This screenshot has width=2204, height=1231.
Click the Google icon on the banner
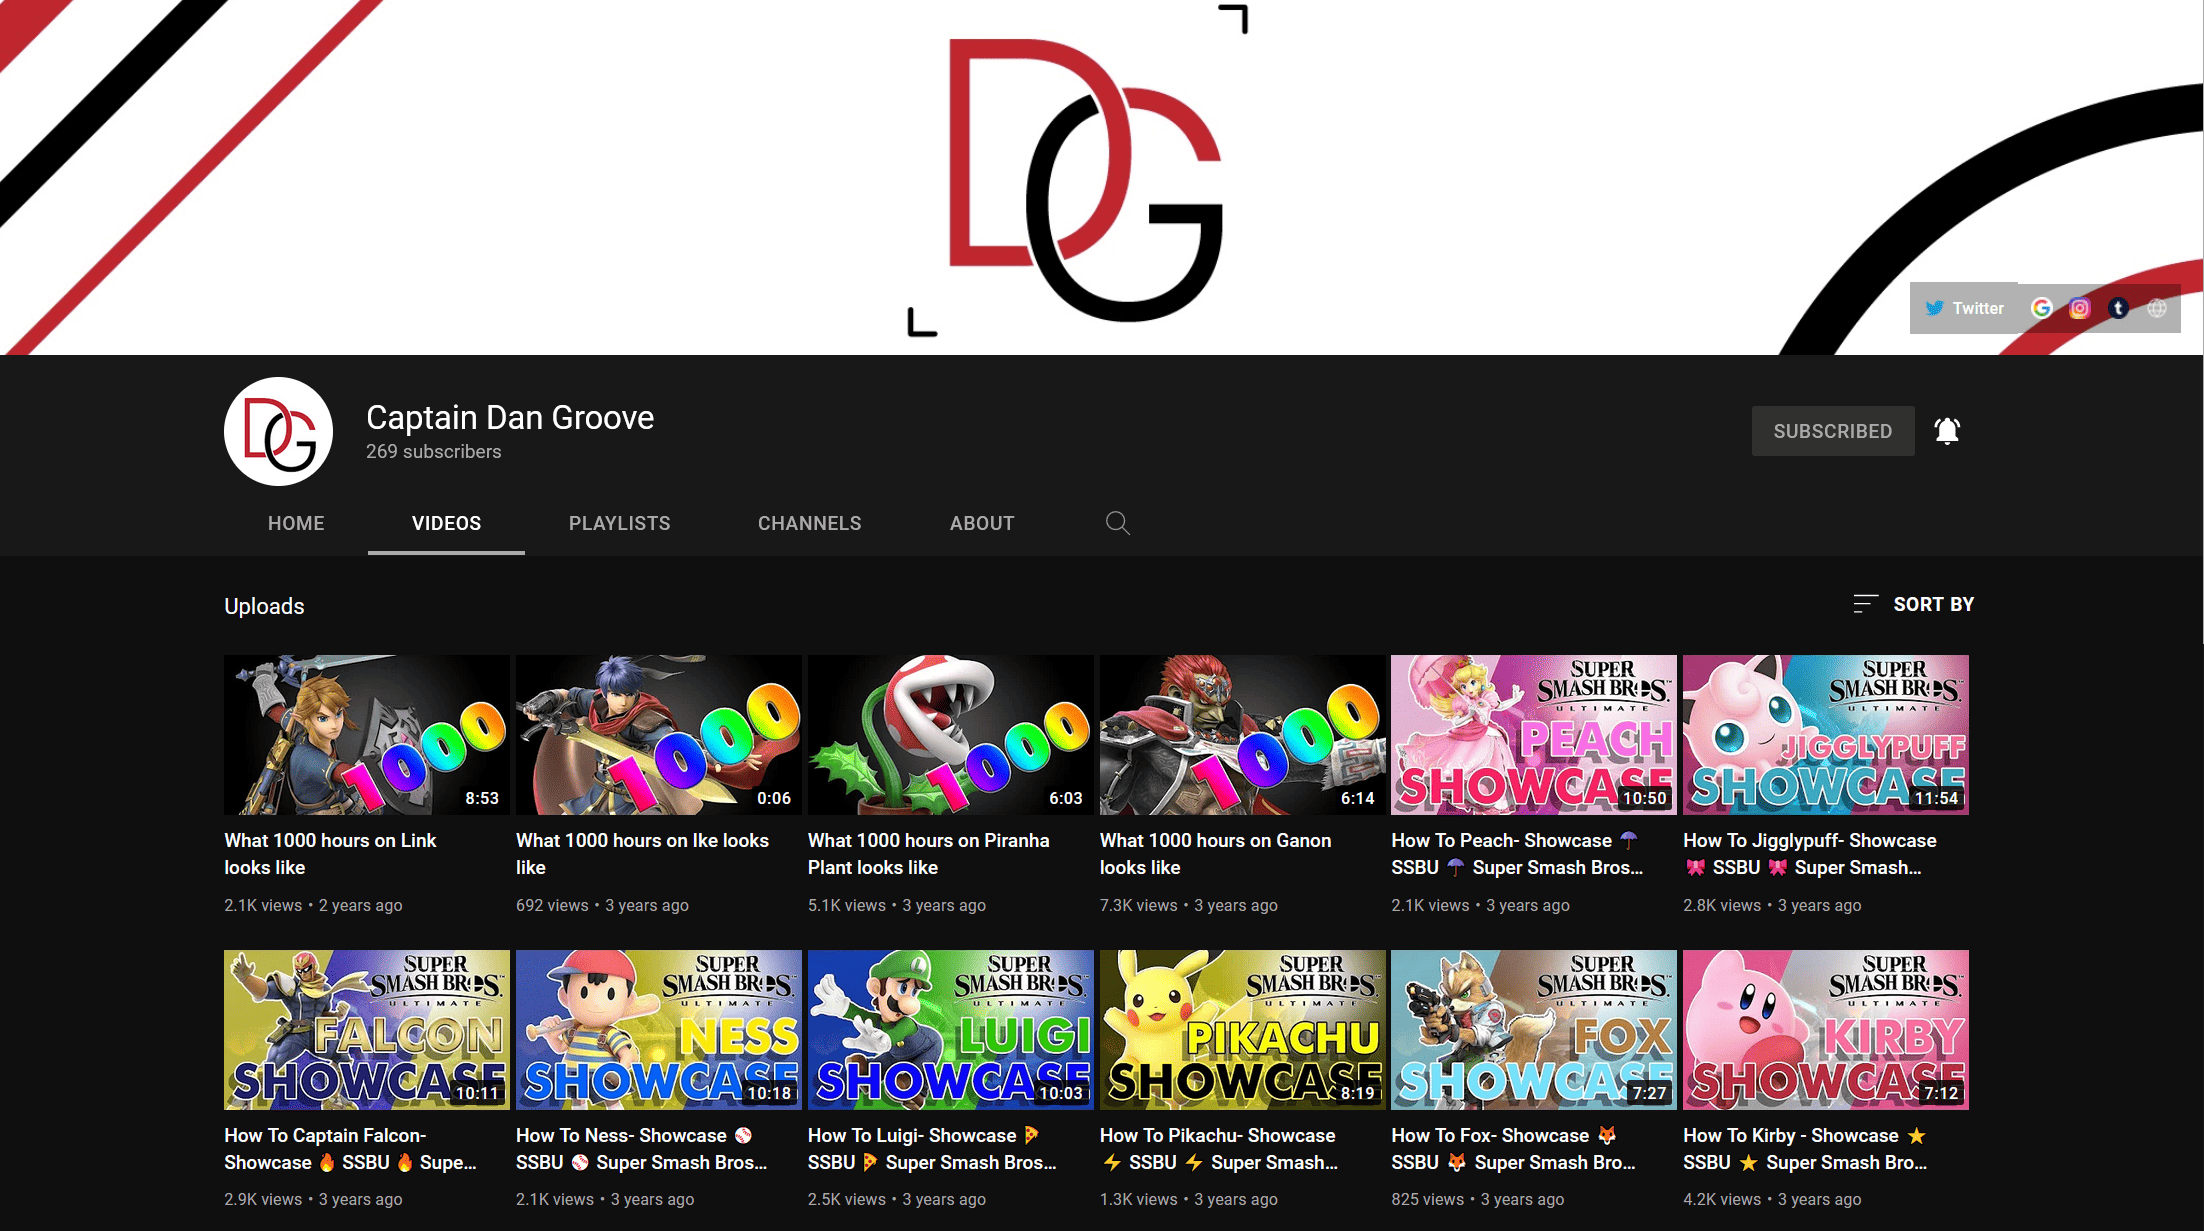click(x=2041, y=308)
